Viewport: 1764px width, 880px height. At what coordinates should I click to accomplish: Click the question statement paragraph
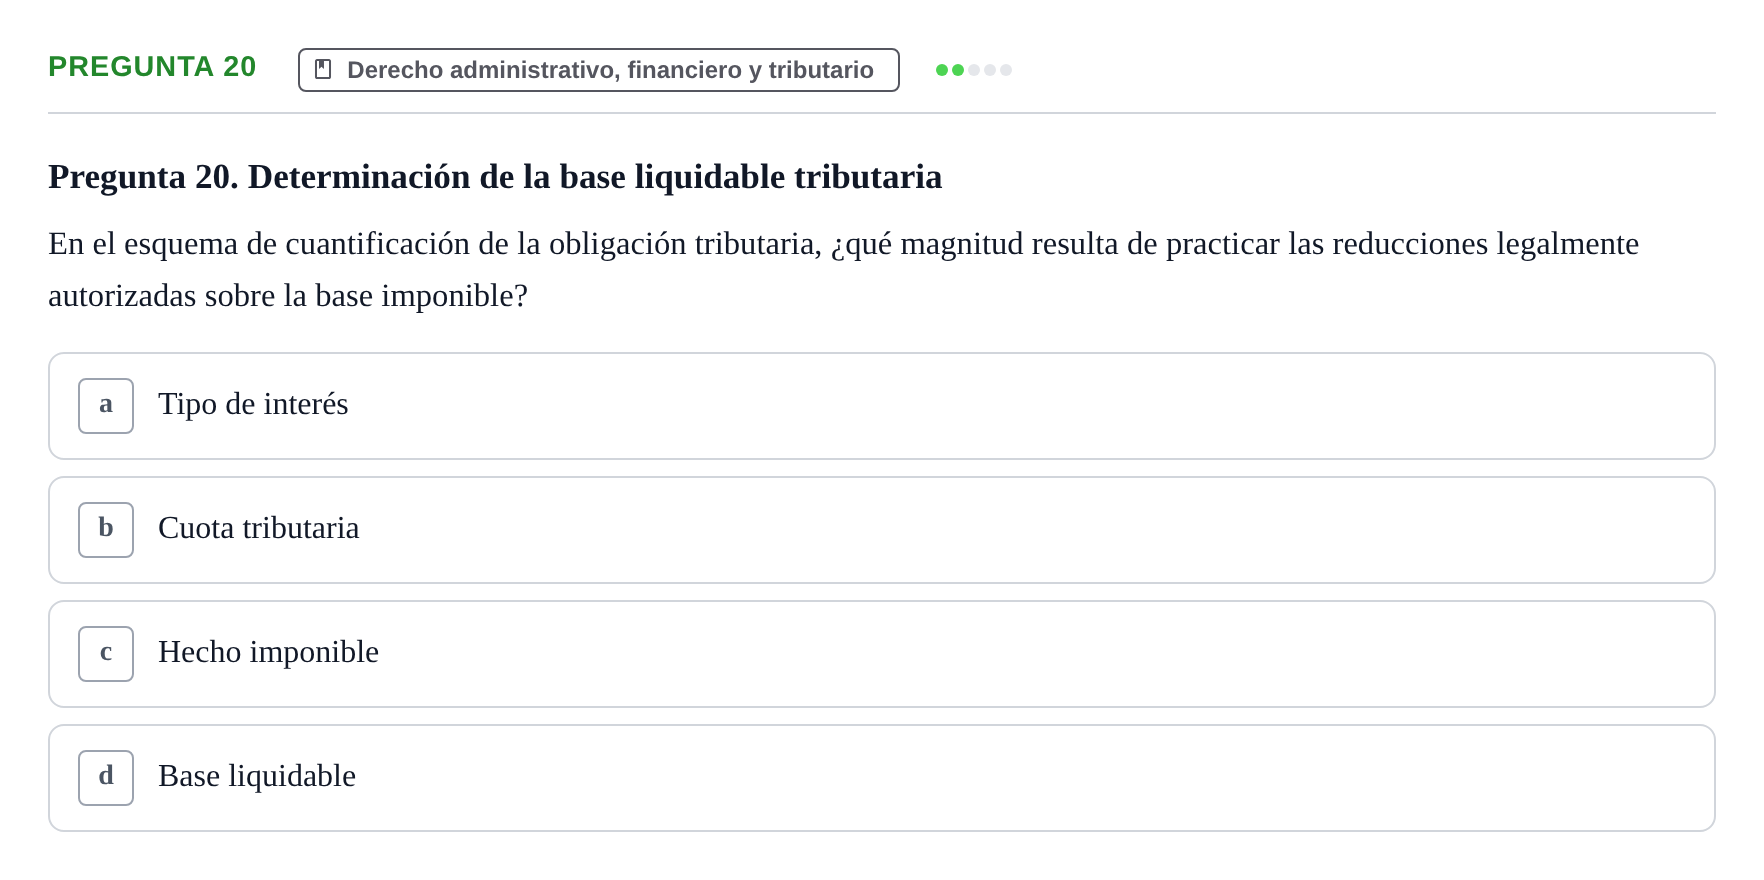click(843, 270)
